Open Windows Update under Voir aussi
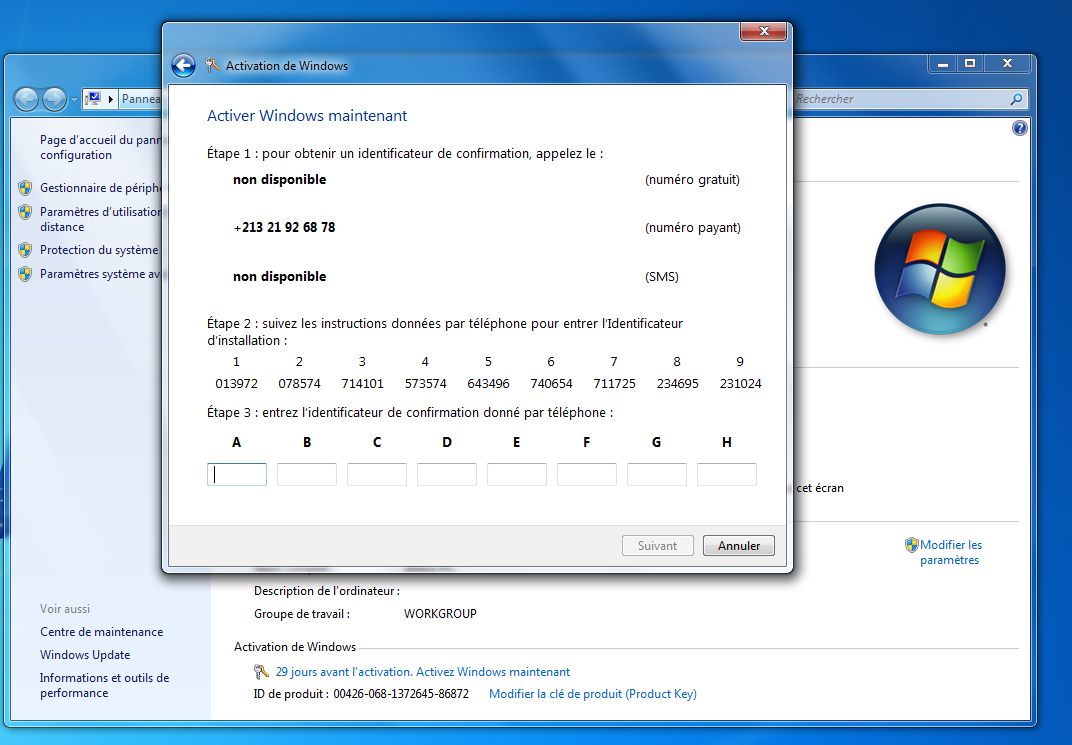 85,655
